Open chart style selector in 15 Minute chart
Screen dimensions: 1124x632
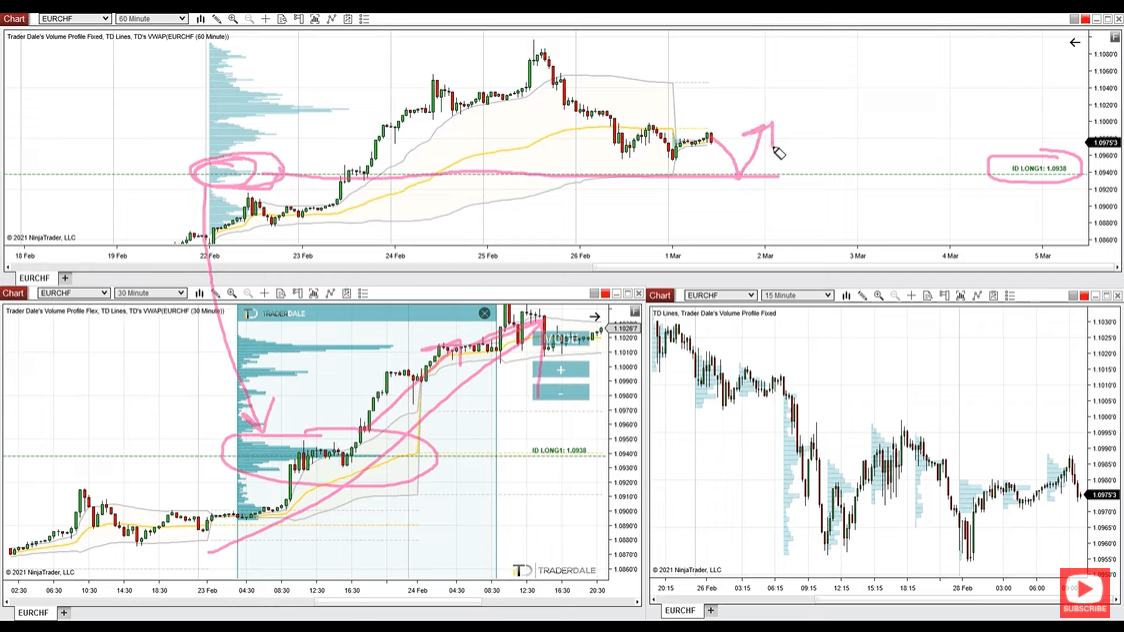click(x=847, y=295)
